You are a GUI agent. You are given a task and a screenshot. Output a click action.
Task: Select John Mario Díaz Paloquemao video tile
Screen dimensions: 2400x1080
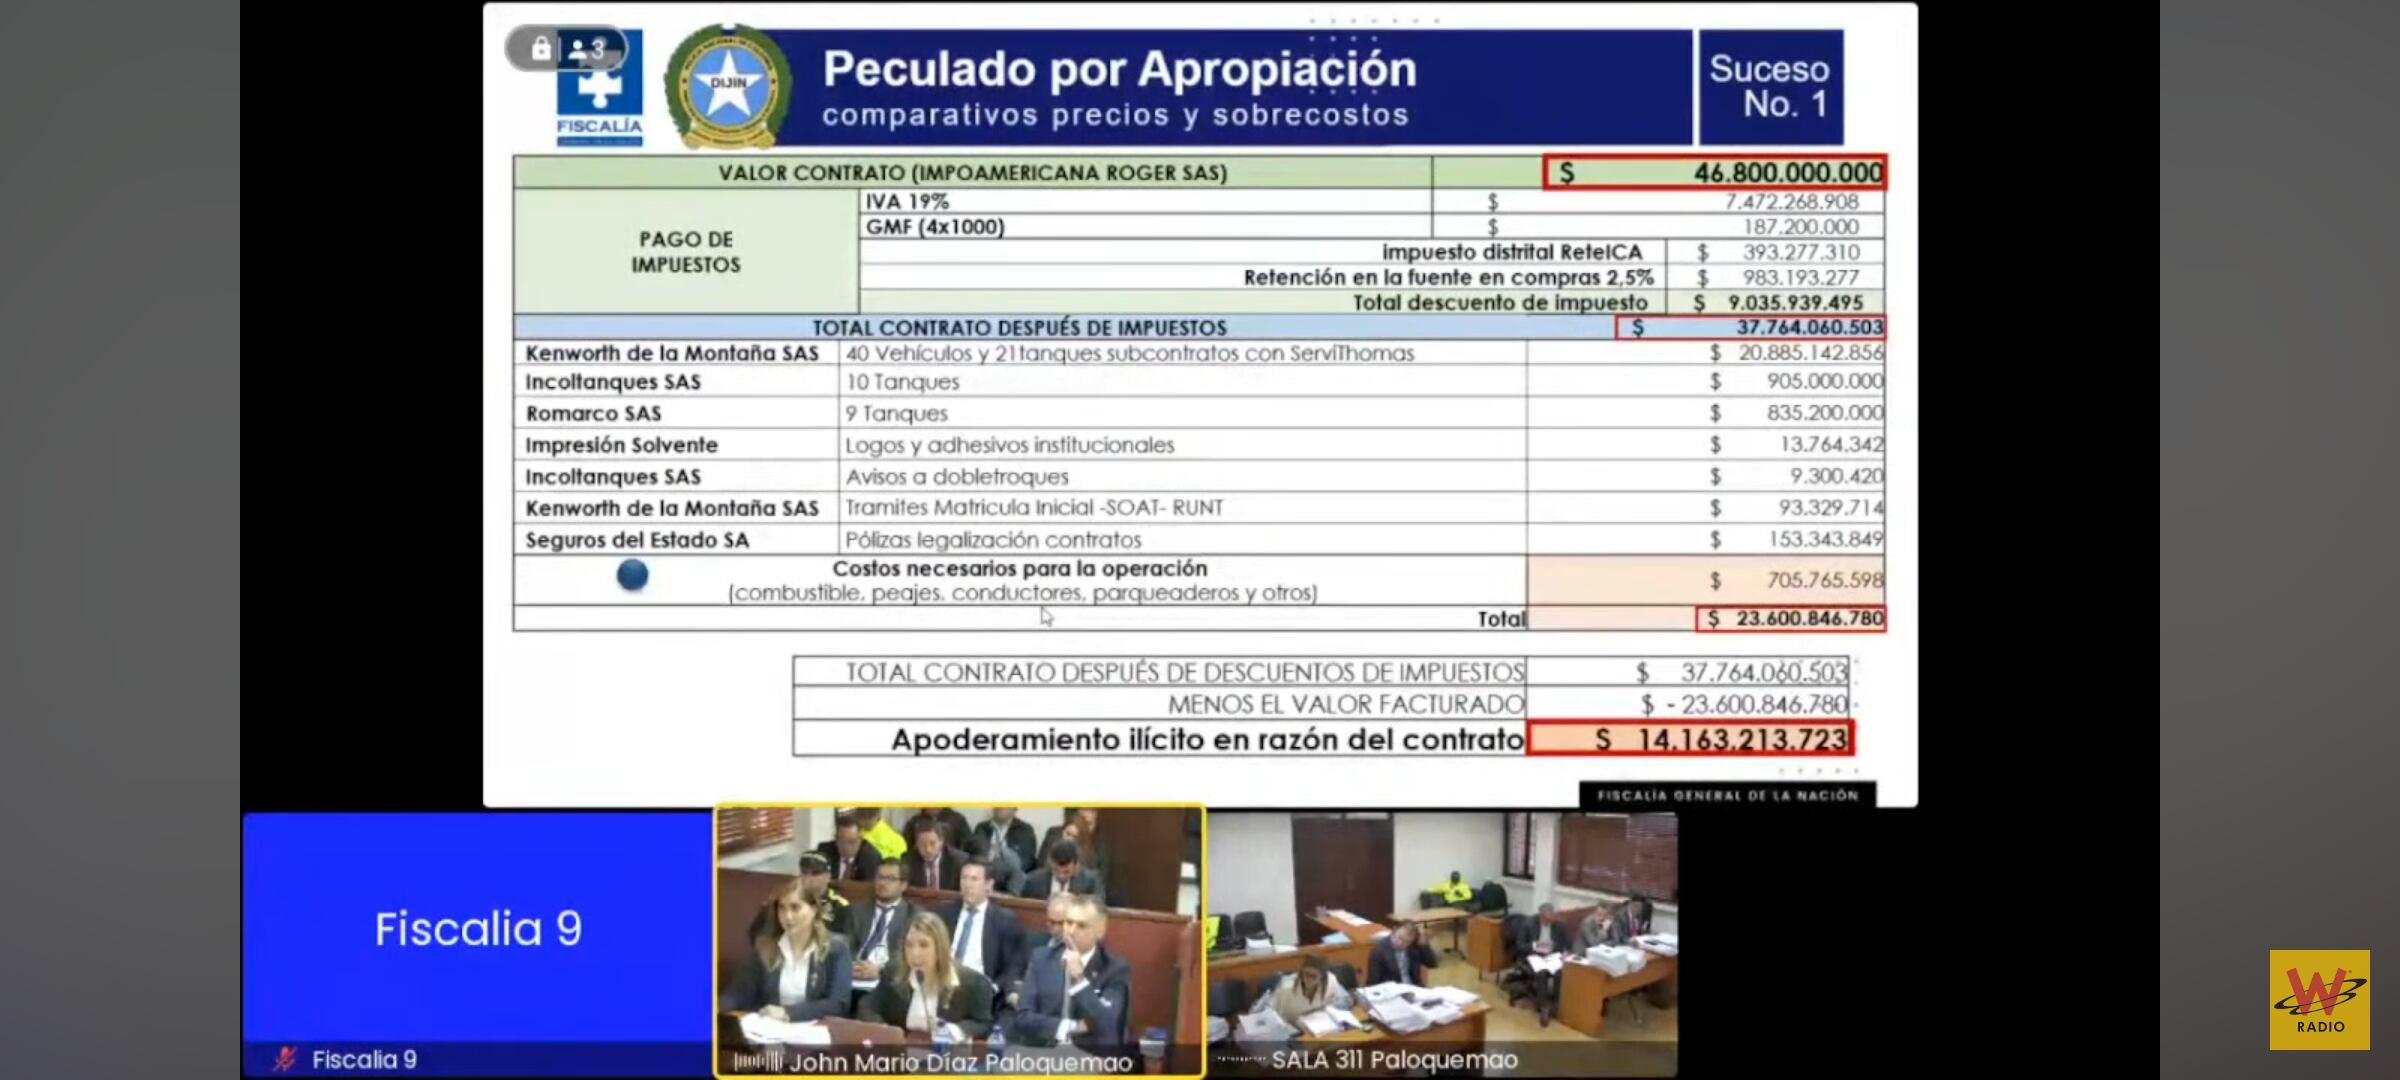click(x=959, y=935)
